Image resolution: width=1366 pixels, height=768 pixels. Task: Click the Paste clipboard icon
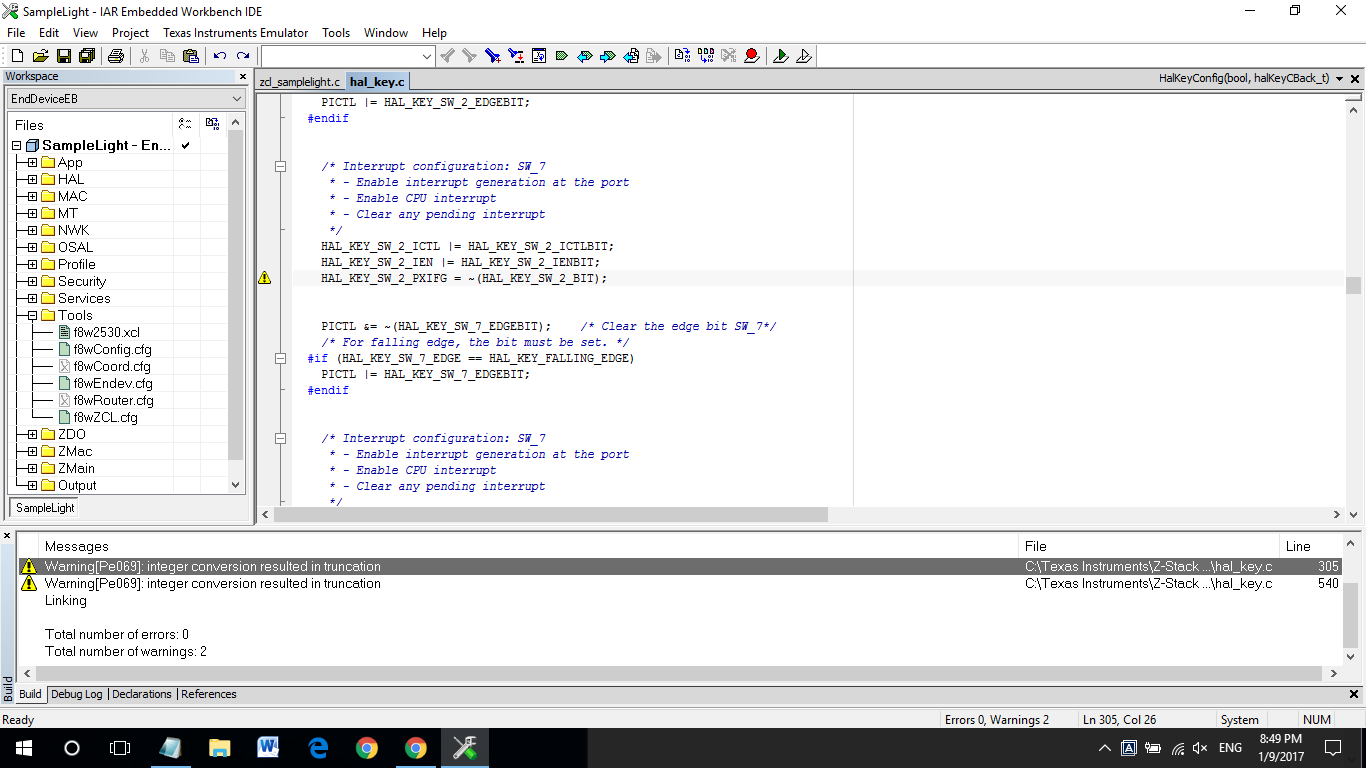point(190,56)
